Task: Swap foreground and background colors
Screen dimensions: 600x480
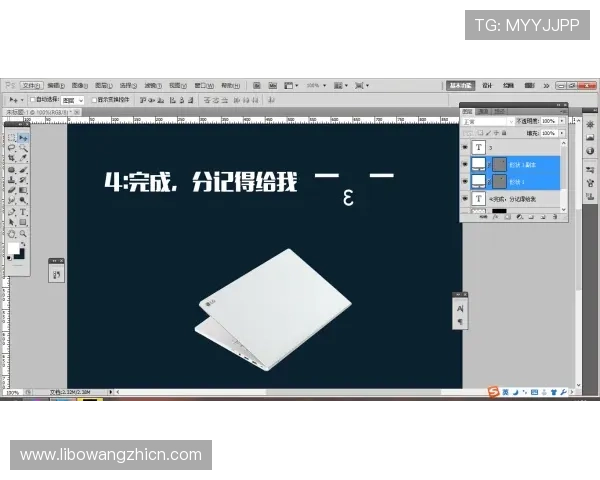Action: [x=23, y=244]
